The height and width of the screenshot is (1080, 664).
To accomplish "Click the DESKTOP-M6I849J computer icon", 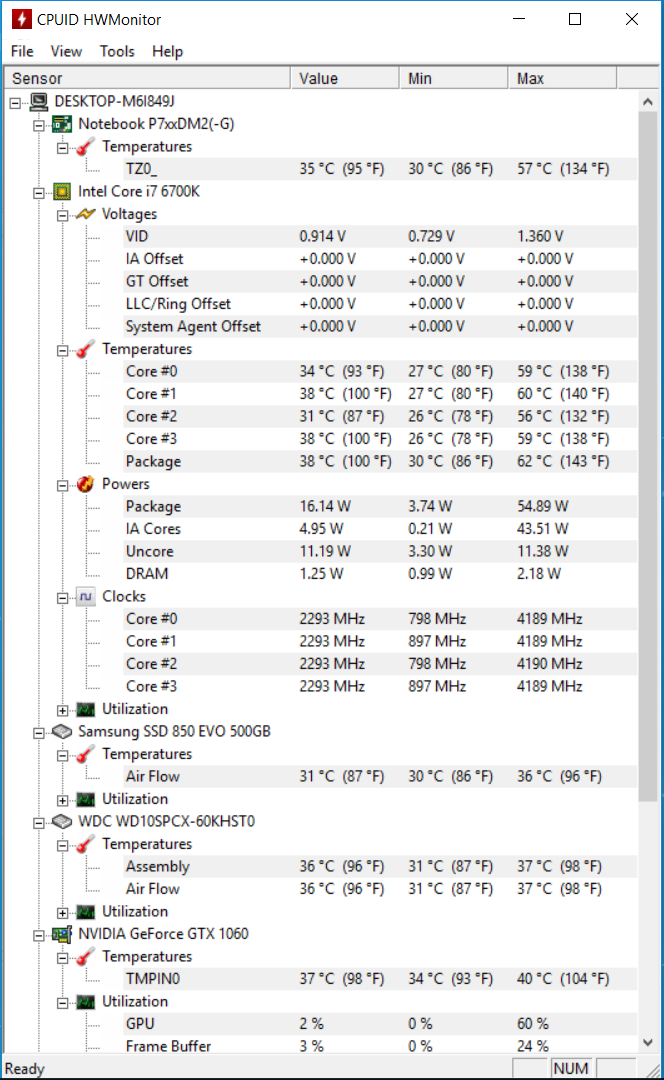I will [x=39, y=102].
